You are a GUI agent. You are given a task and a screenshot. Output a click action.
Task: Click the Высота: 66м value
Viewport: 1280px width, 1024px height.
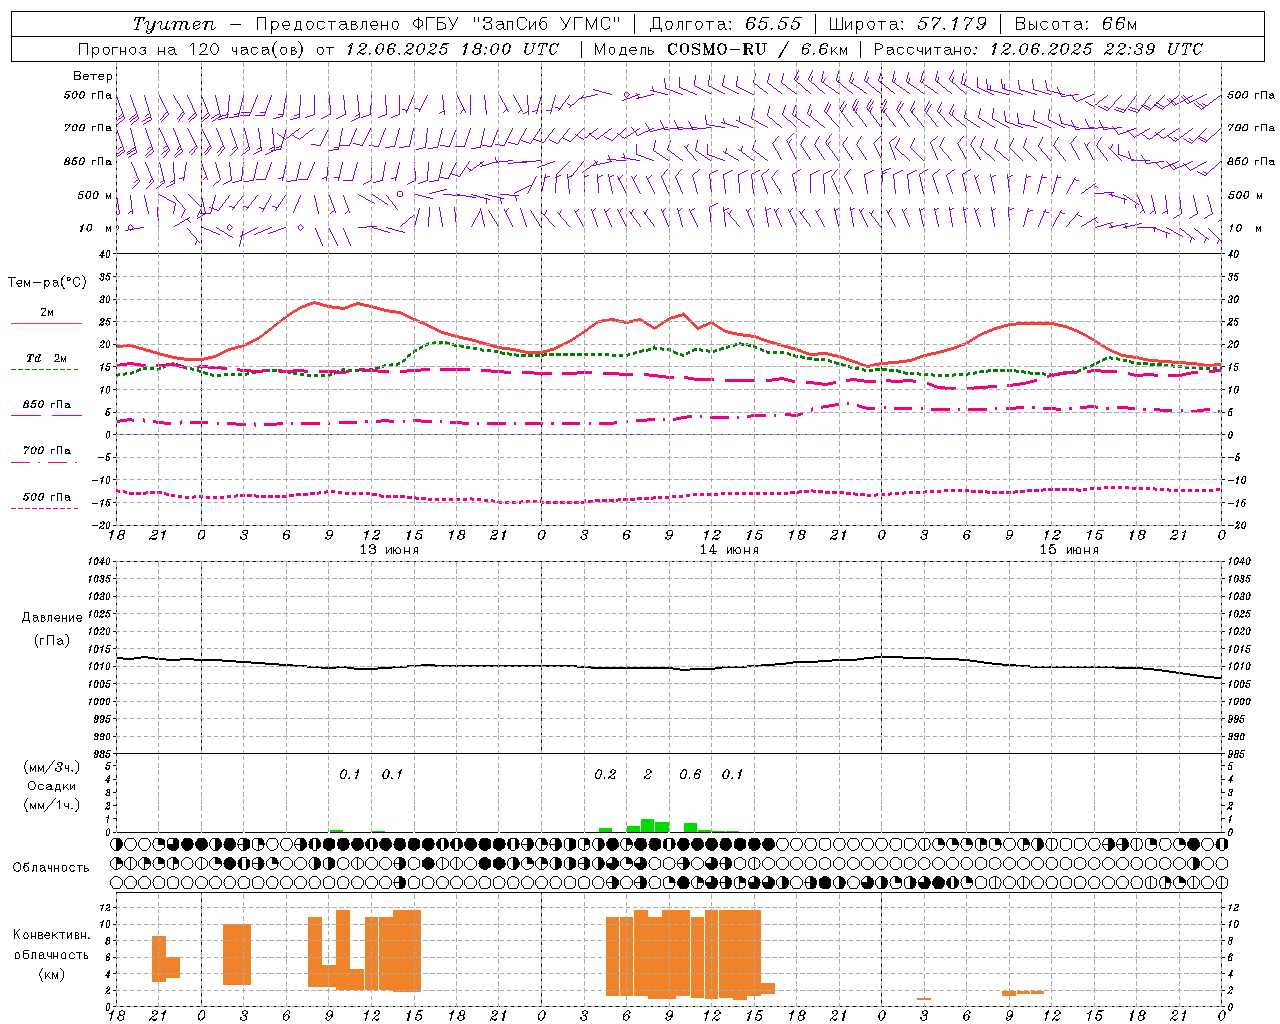(x=1076, y=24)
